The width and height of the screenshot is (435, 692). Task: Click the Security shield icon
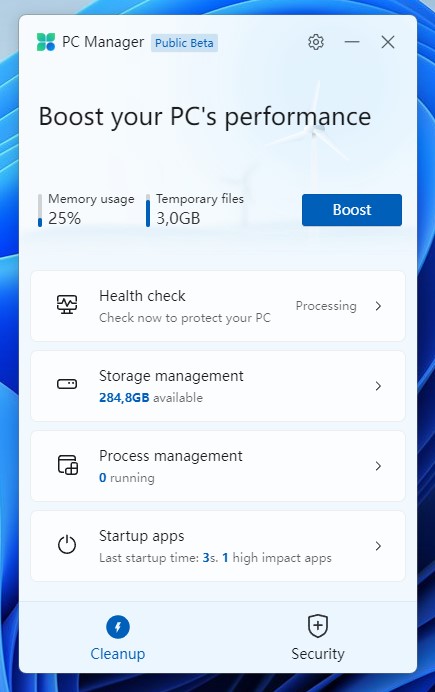[x=318, y=626]
